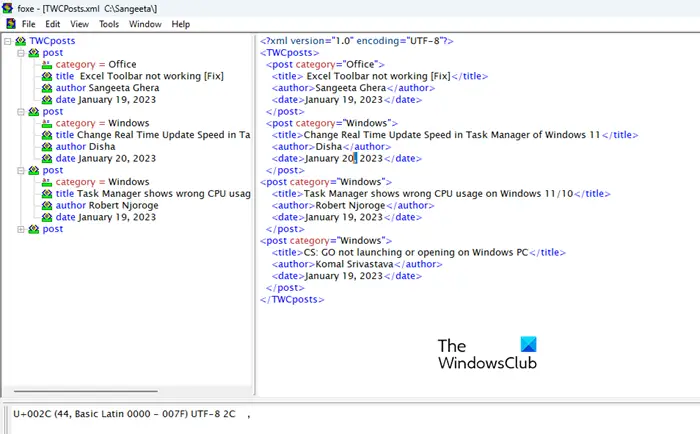The width and height of the screenshot is (700, 434).
Task: Click element icon of post above Task Manager title
Action: 34,170
